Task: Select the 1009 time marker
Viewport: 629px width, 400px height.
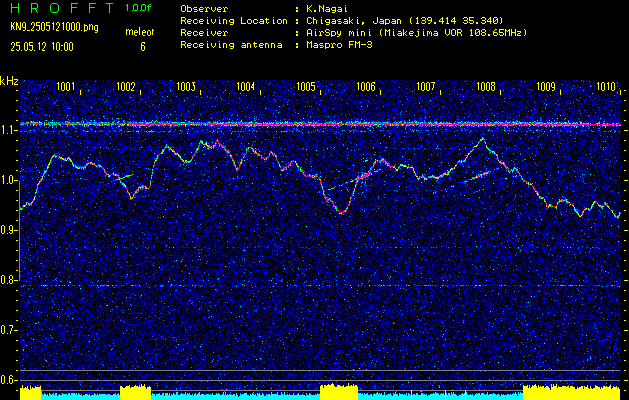Action: pyautogui.click(x=546, y=86)
